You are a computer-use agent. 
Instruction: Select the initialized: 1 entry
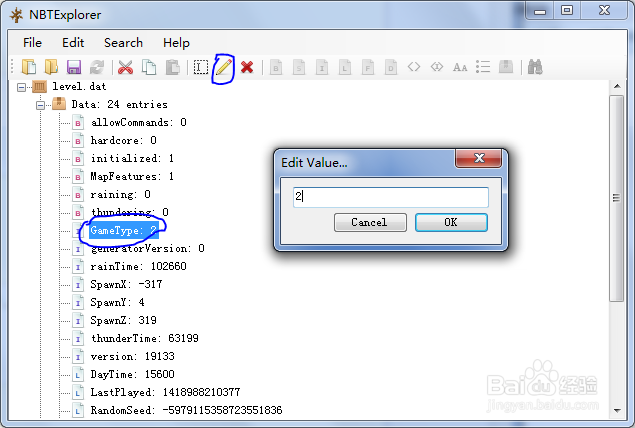[132, 158]
